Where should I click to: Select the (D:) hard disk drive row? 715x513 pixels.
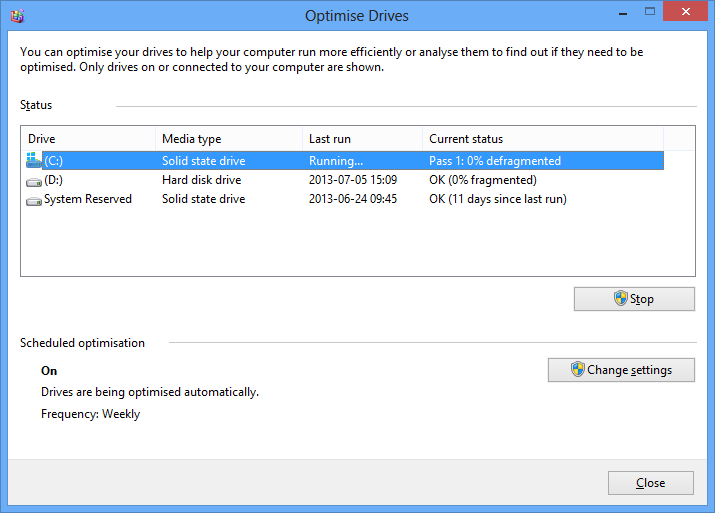[x=344, y=180]
